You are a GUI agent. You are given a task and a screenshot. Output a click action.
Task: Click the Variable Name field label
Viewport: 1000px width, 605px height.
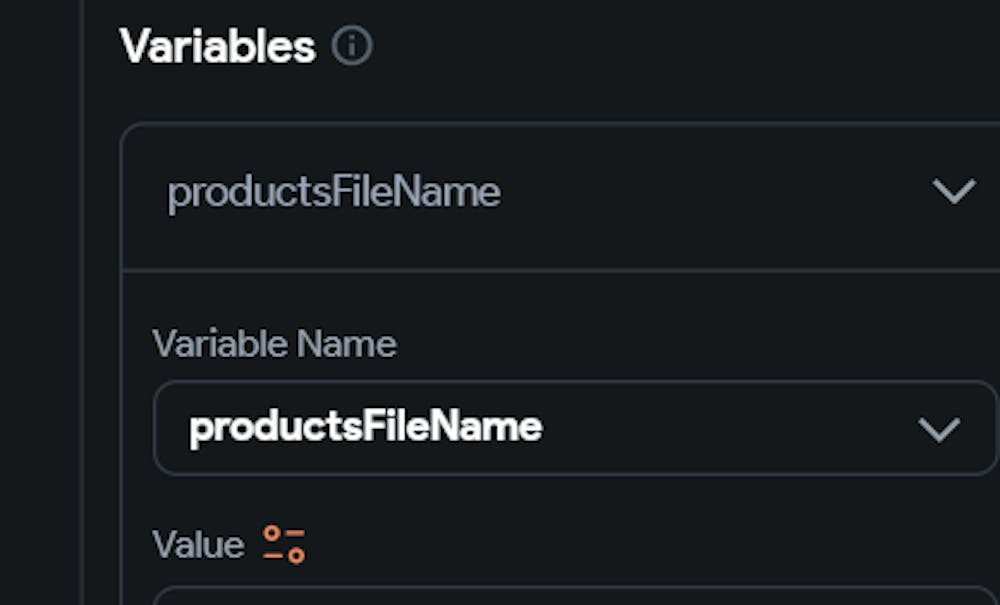274,344
